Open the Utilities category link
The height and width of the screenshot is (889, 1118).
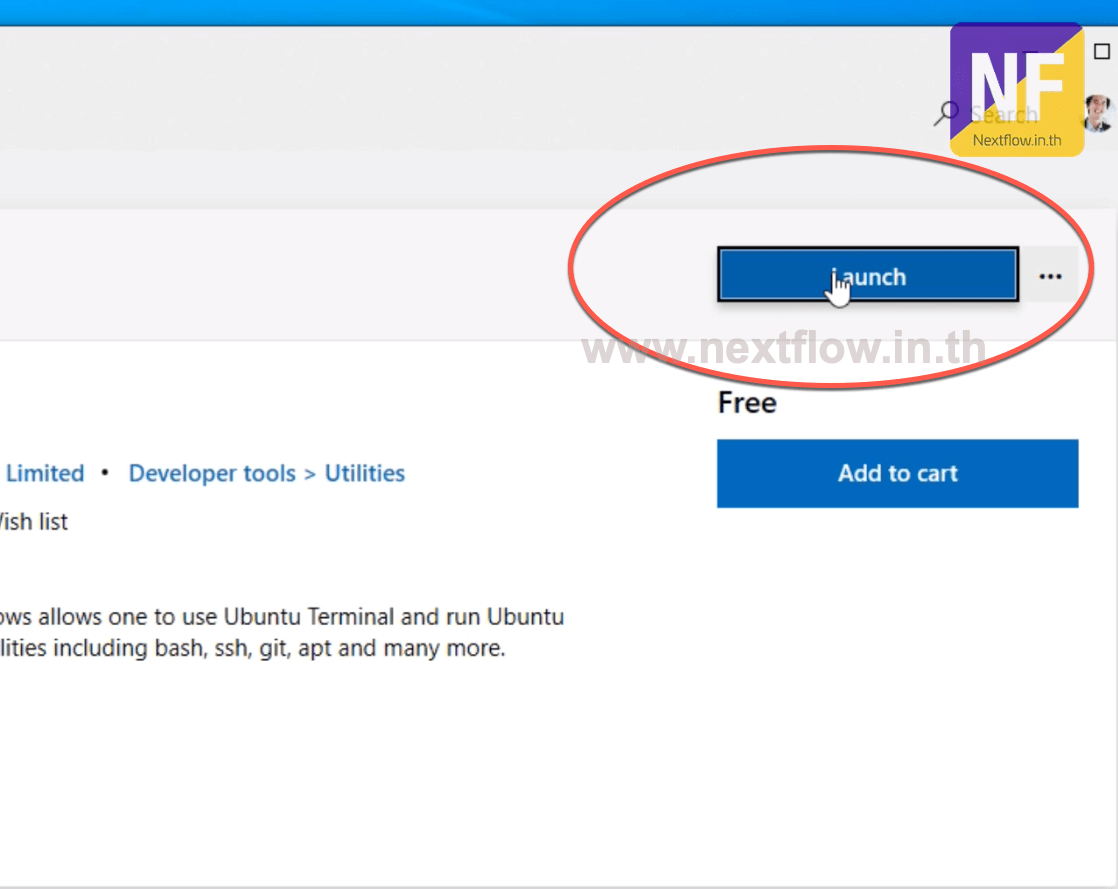364,473
